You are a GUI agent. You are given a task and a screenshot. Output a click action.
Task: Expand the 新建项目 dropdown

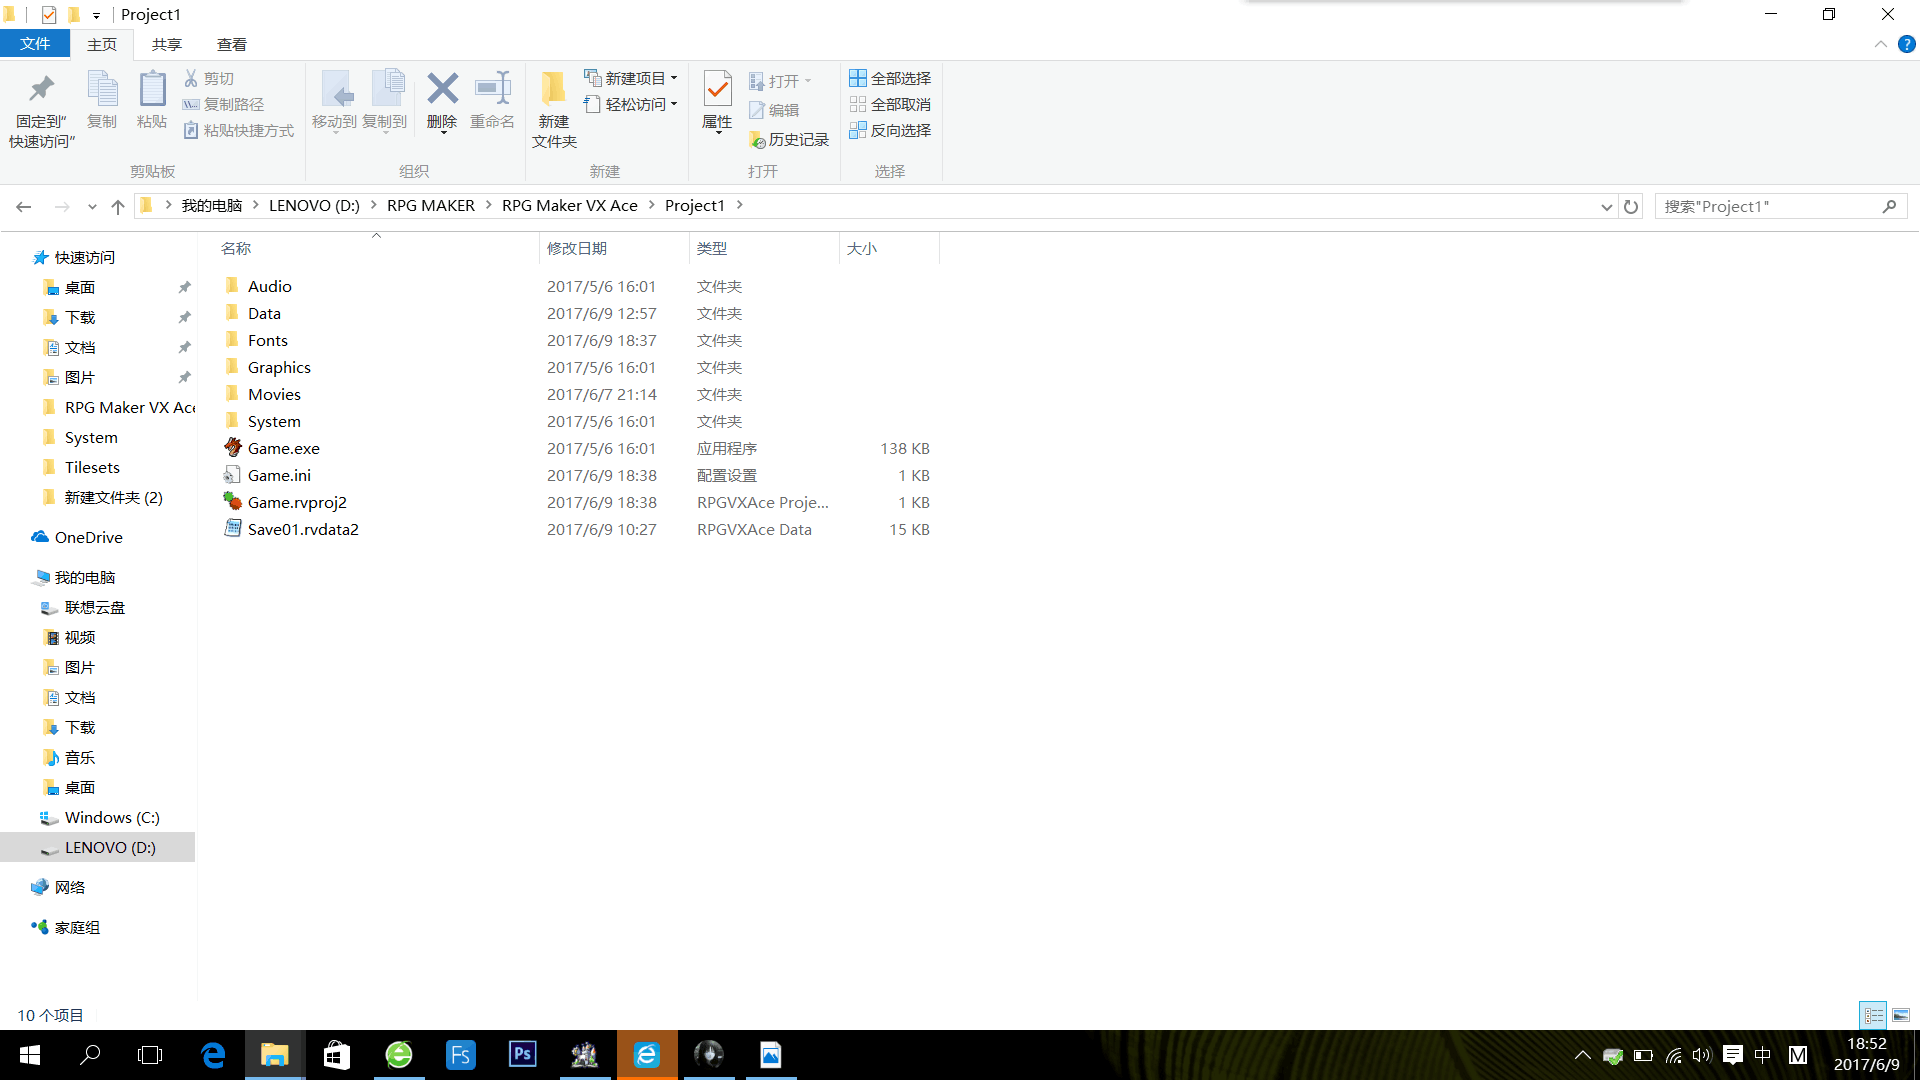click(674, 78)
